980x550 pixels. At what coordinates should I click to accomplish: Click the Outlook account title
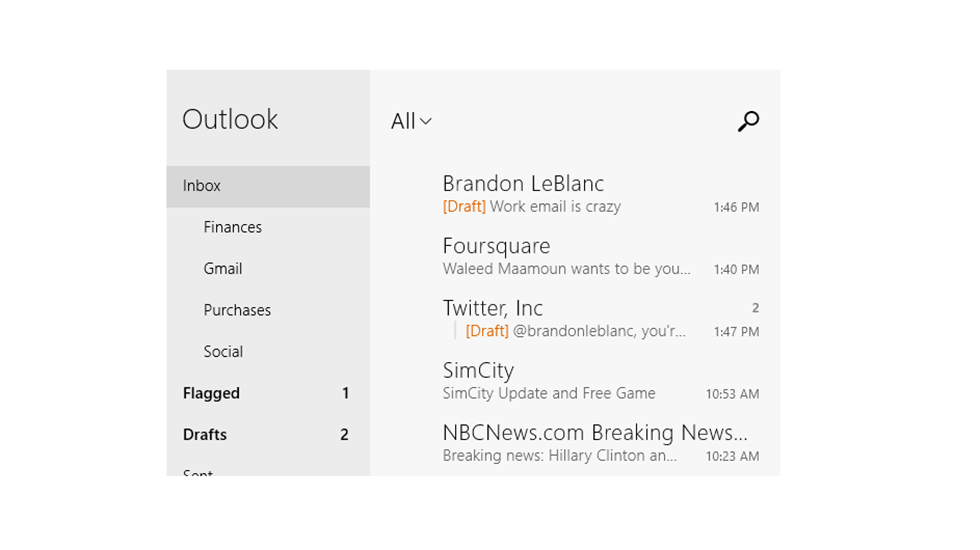pos(230,119)
